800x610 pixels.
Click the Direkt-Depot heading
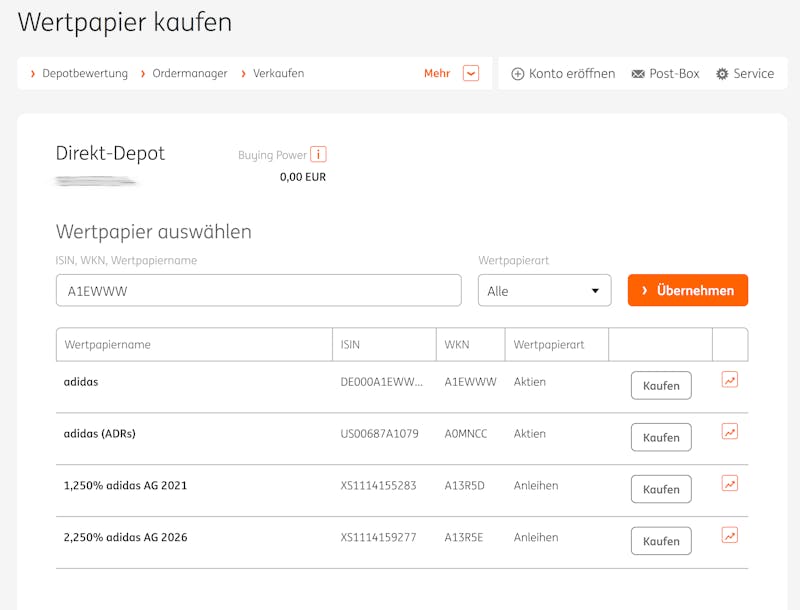pyautogui.click(x=110, y=153)
